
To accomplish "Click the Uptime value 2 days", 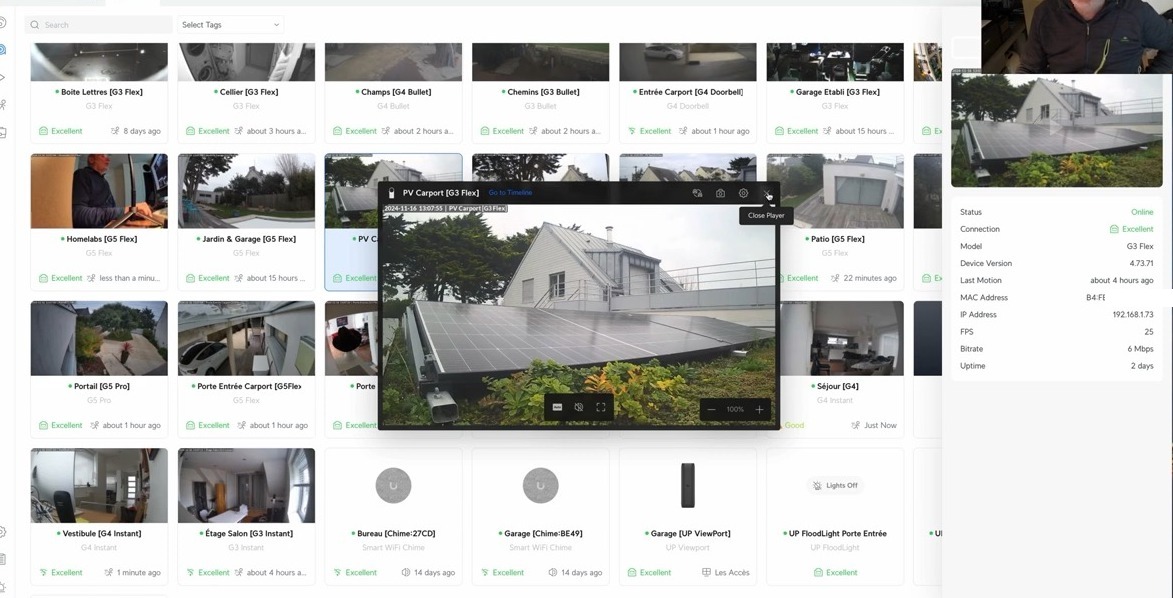I will pyautogui.click(x=1142, y=366).
